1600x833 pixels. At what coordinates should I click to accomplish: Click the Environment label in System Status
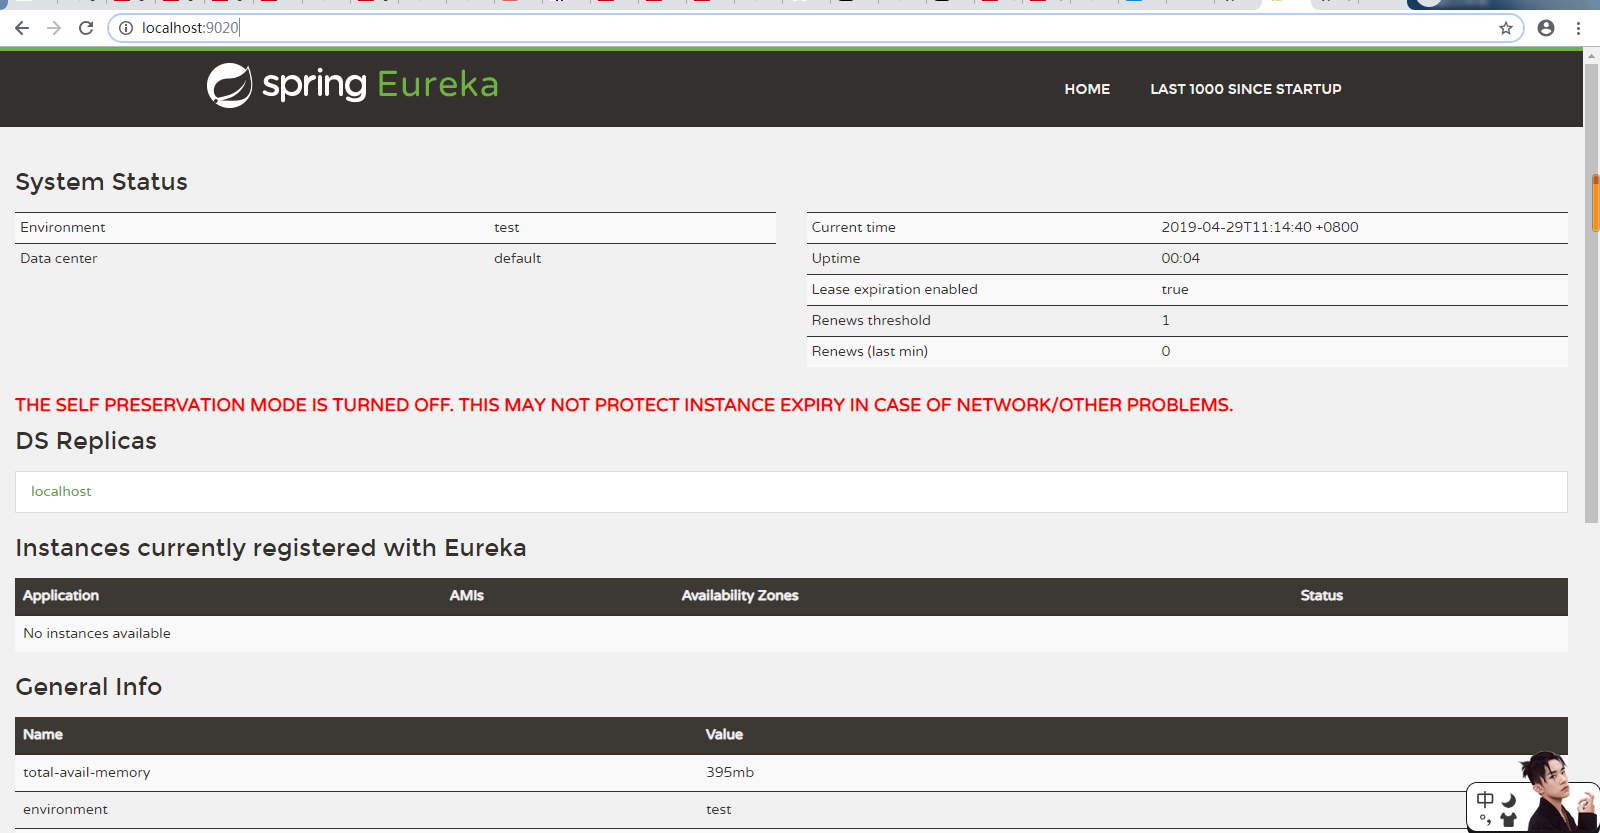click(x=63, y=227)
